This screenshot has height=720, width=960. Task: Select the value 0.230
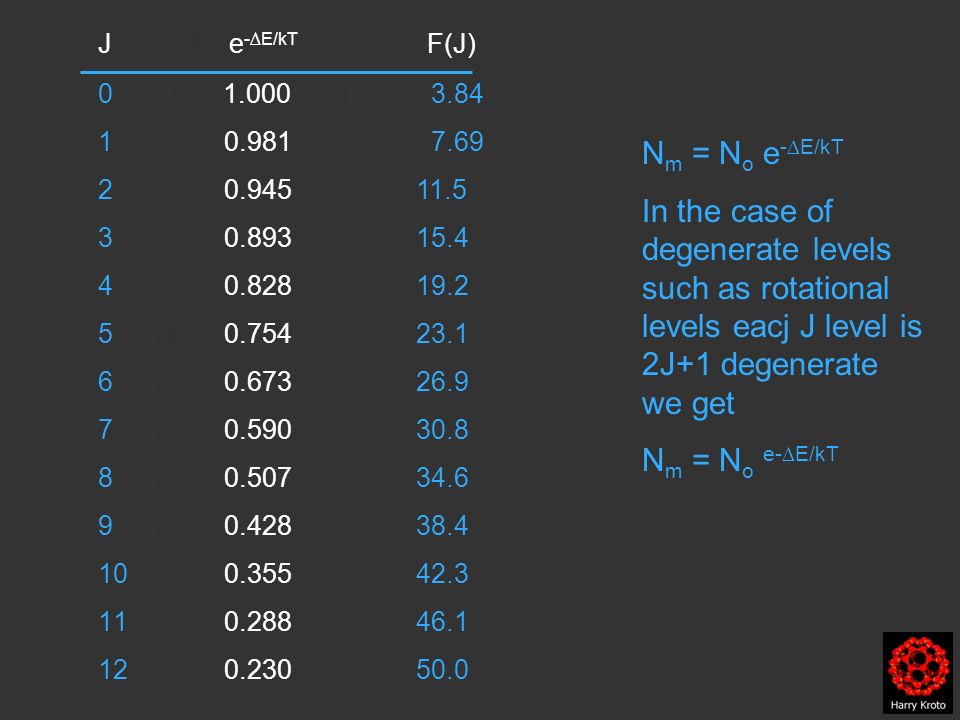(257, 670)
